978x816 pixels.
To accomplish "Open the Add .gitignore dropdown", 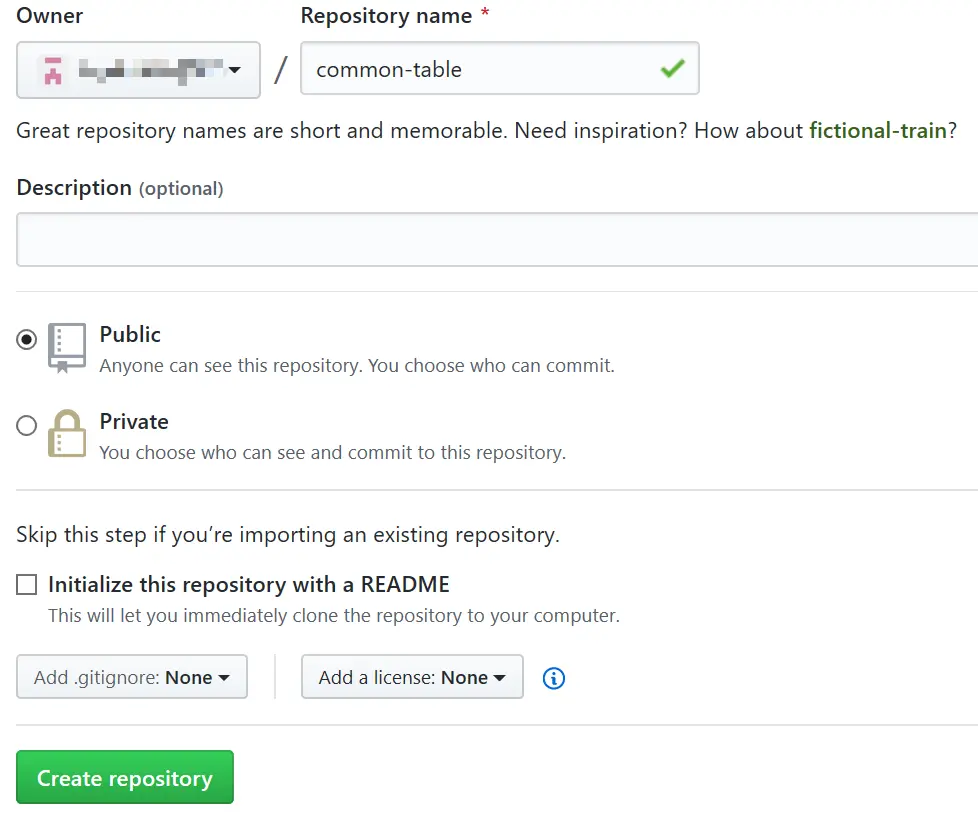I will pyautogui.click(x=132, y=677).
